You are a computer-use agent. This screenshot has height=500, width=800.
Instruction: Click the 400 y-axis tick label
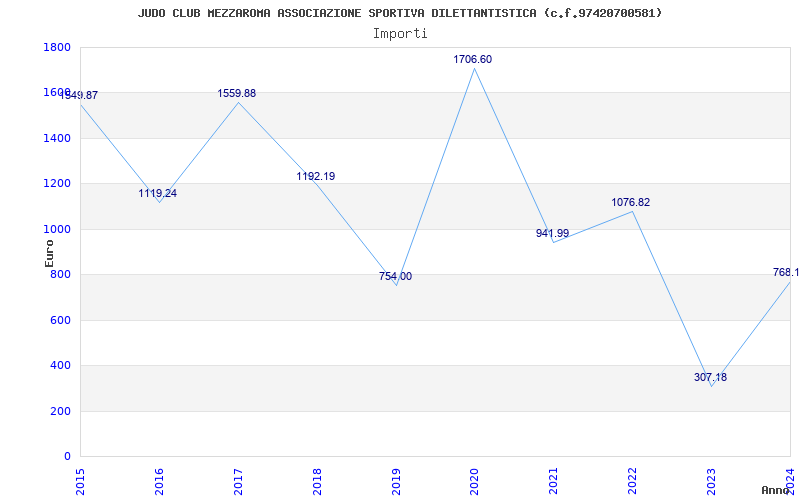coord(60,365)
